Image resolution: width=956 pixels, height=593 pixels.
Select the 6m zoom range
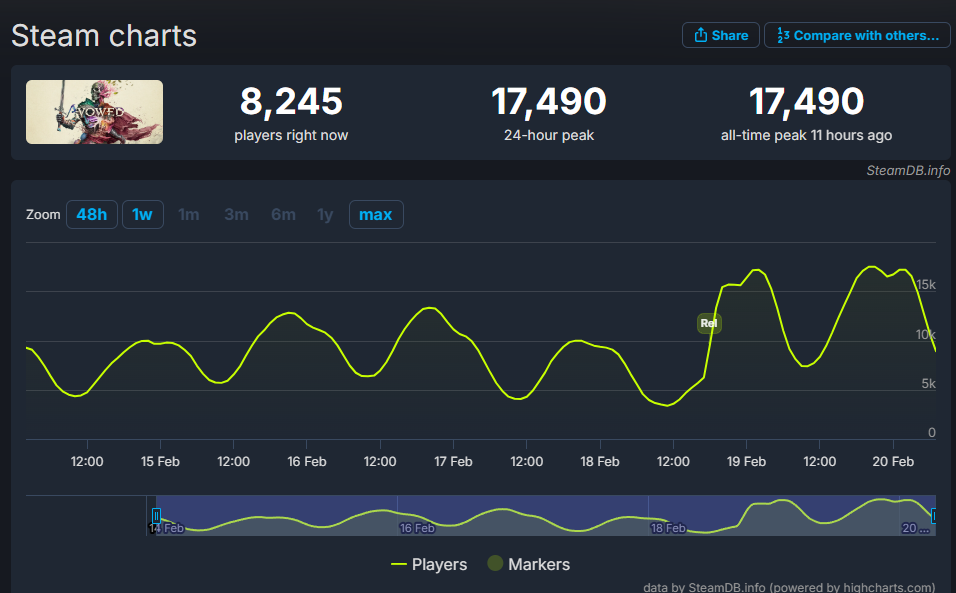tap(283, 214)
